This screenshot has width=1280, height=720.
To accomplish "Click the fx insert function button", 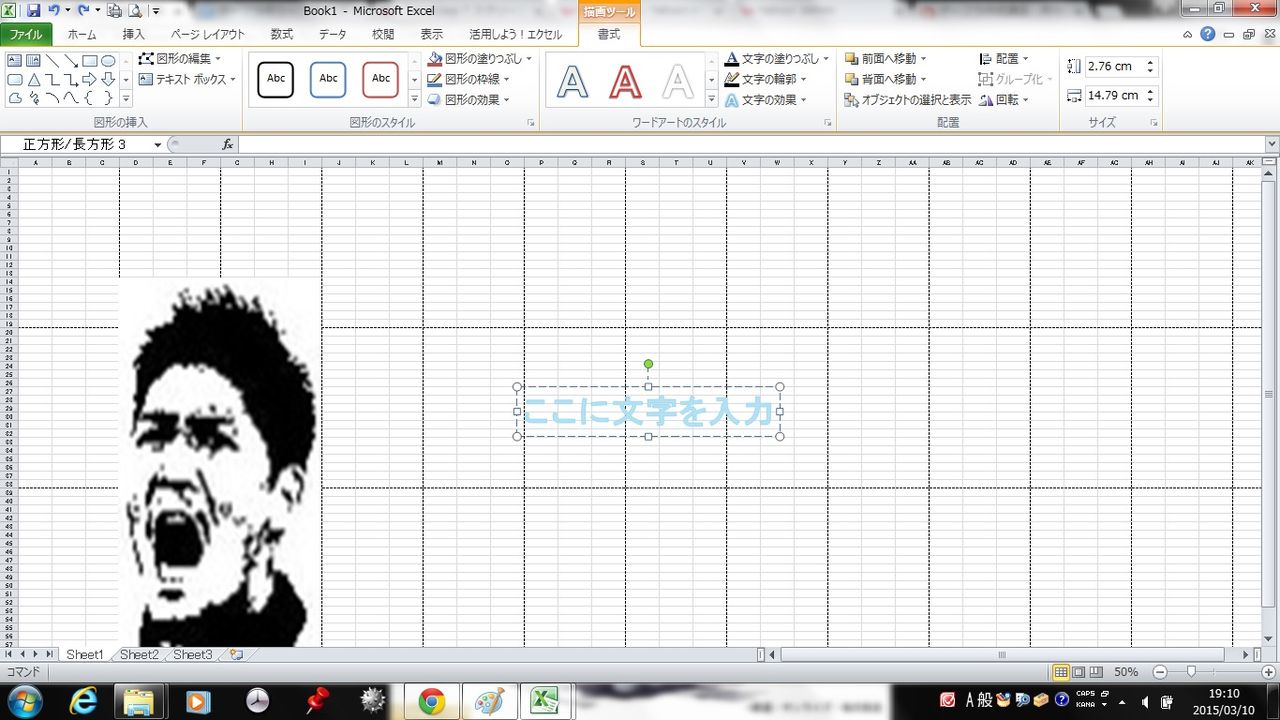I will click(x=228, y=145).
